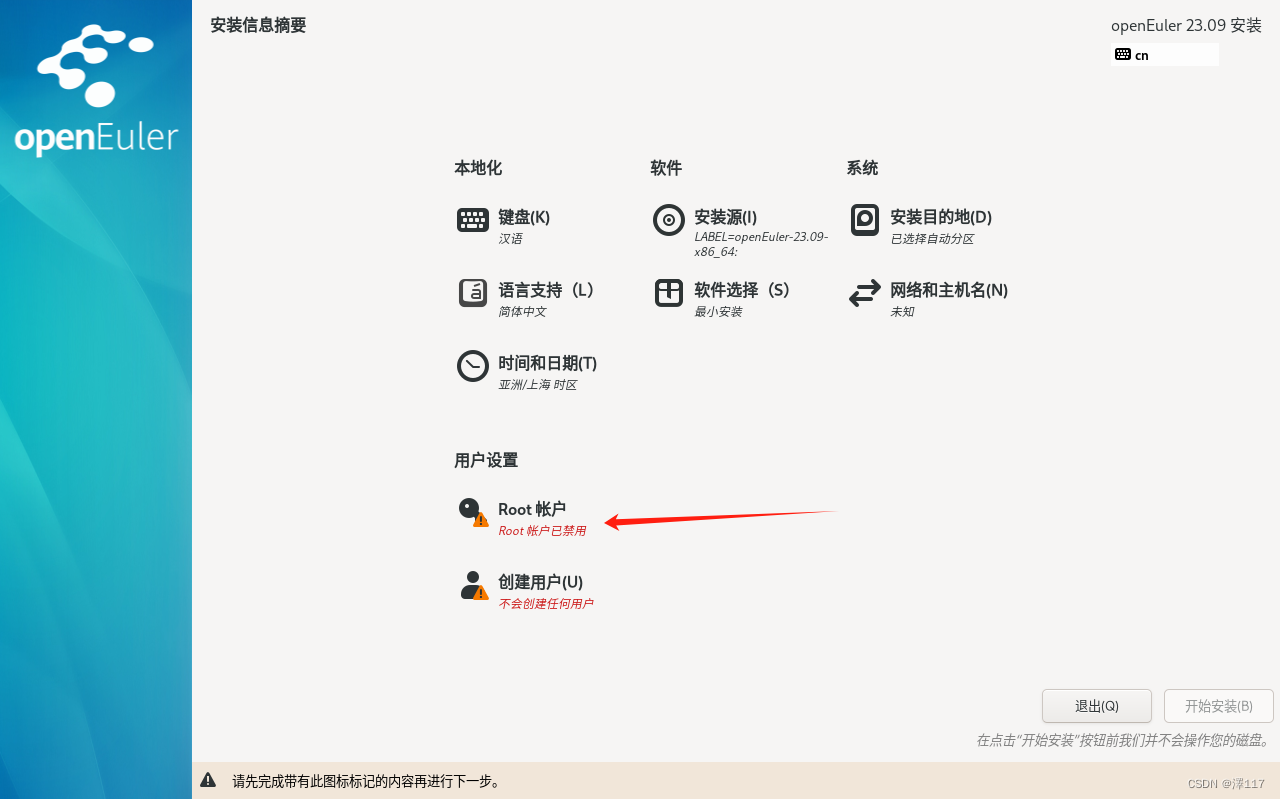Select the warning icon under 创建用户

coord(481,594)
